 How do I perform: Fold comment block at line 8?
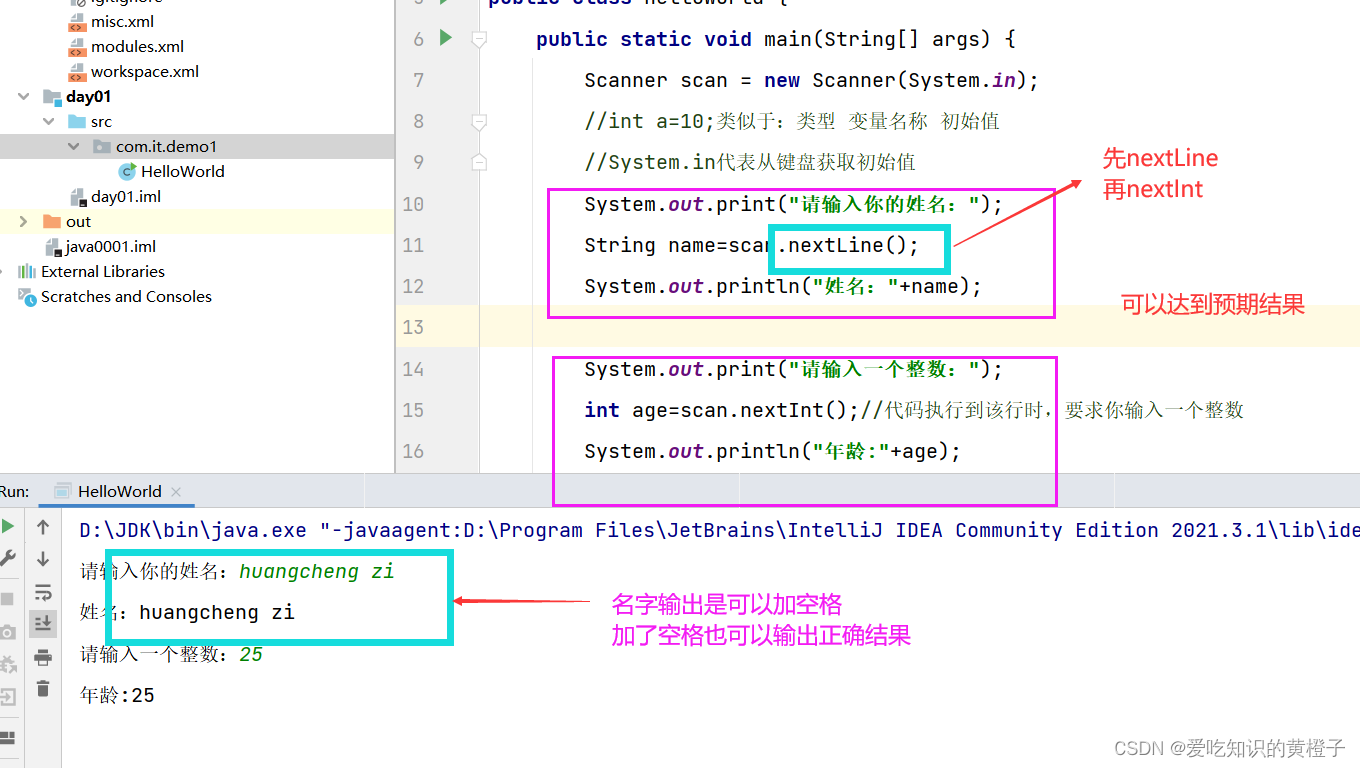(479, 121)
